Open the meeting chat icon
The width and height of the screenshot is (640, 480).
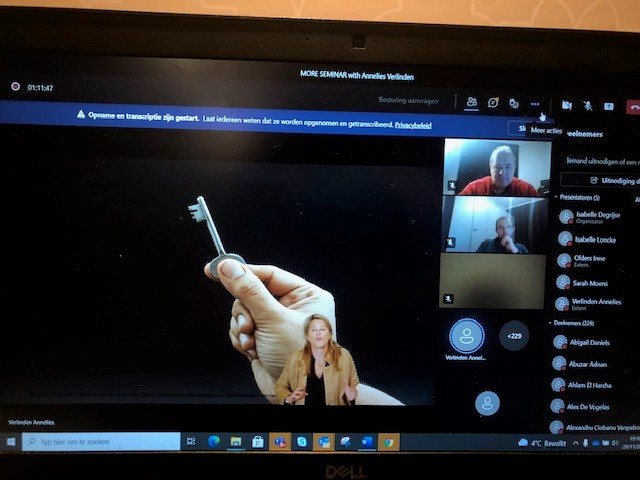pyautogui.click(x=493, y=102)
